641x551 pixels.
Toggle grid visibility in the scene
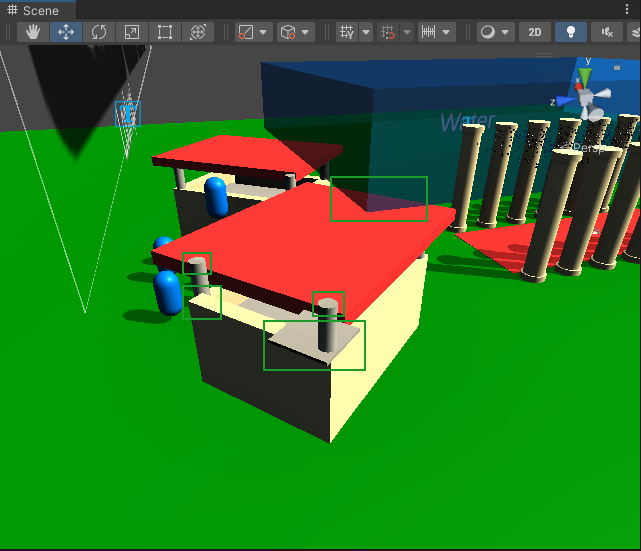348,32
